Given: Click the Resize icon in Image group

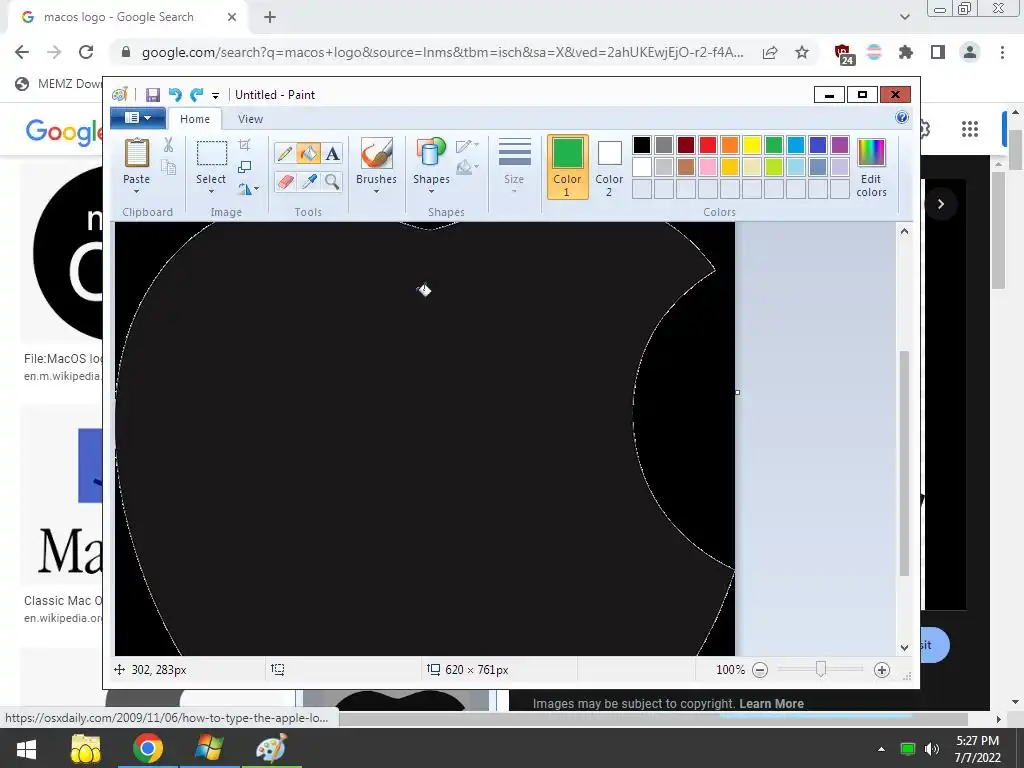Looking at the screenshot, I should 245,167.
